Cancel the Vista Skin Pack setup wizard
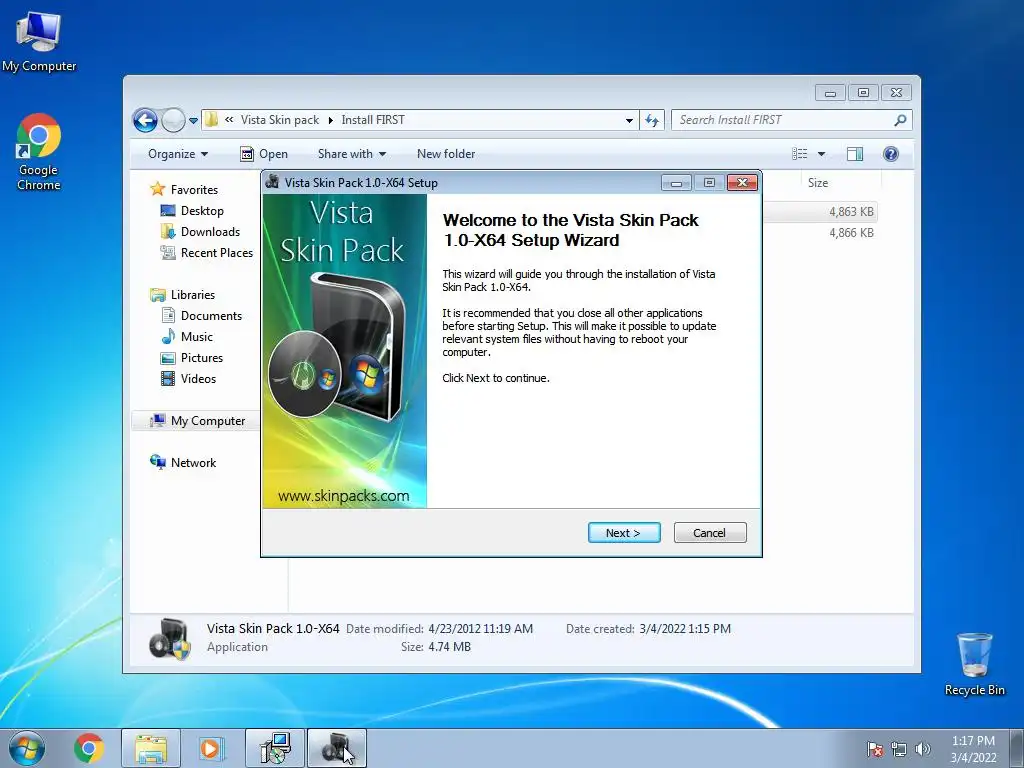Viewport: 1024px width, 768px height. coord(709,533)
